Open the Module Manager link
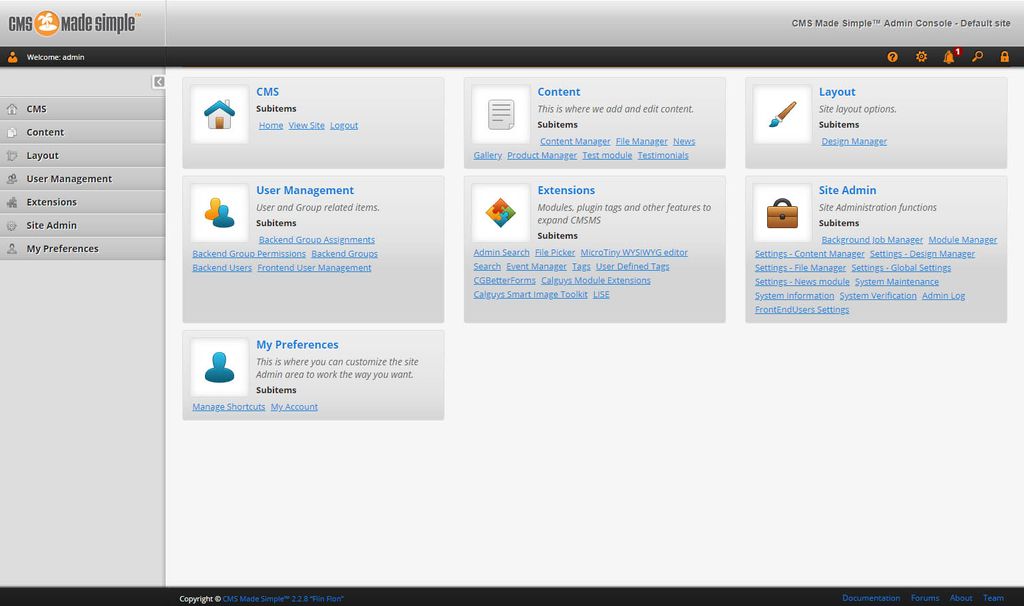Viewport: 1024px width, 606px height. [x=963, y=240]
